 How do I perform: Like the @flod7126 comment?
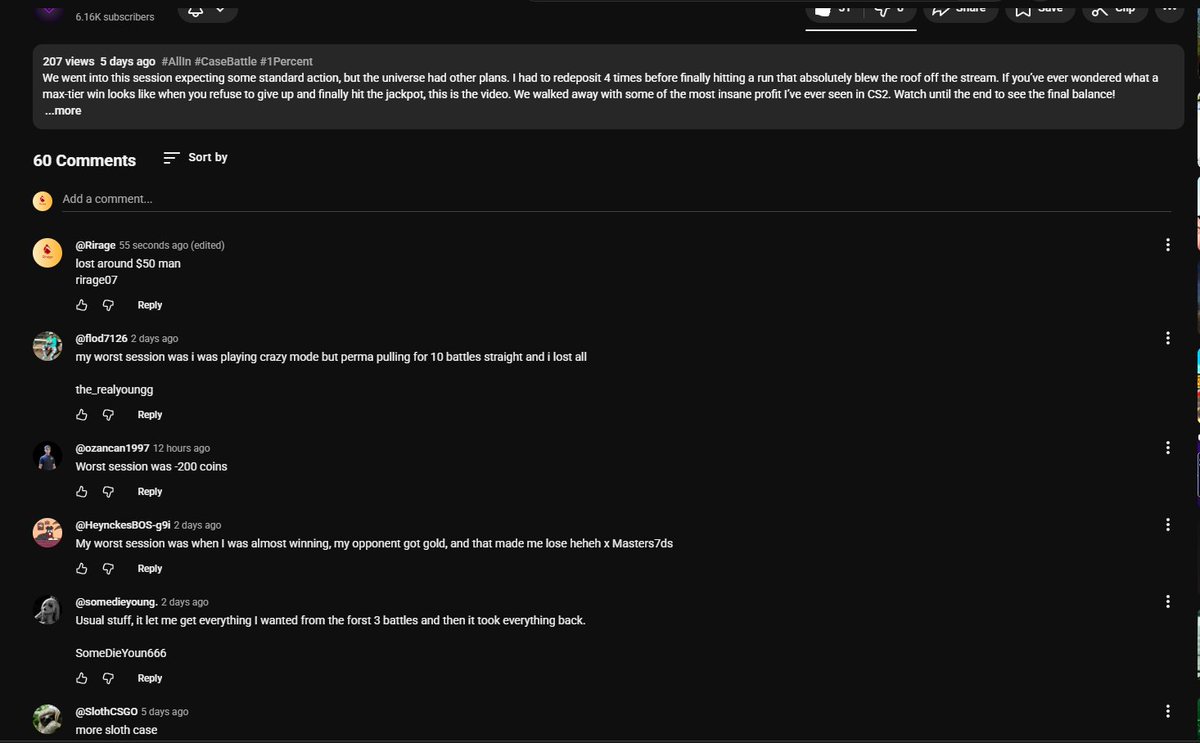tap(82, 415)
